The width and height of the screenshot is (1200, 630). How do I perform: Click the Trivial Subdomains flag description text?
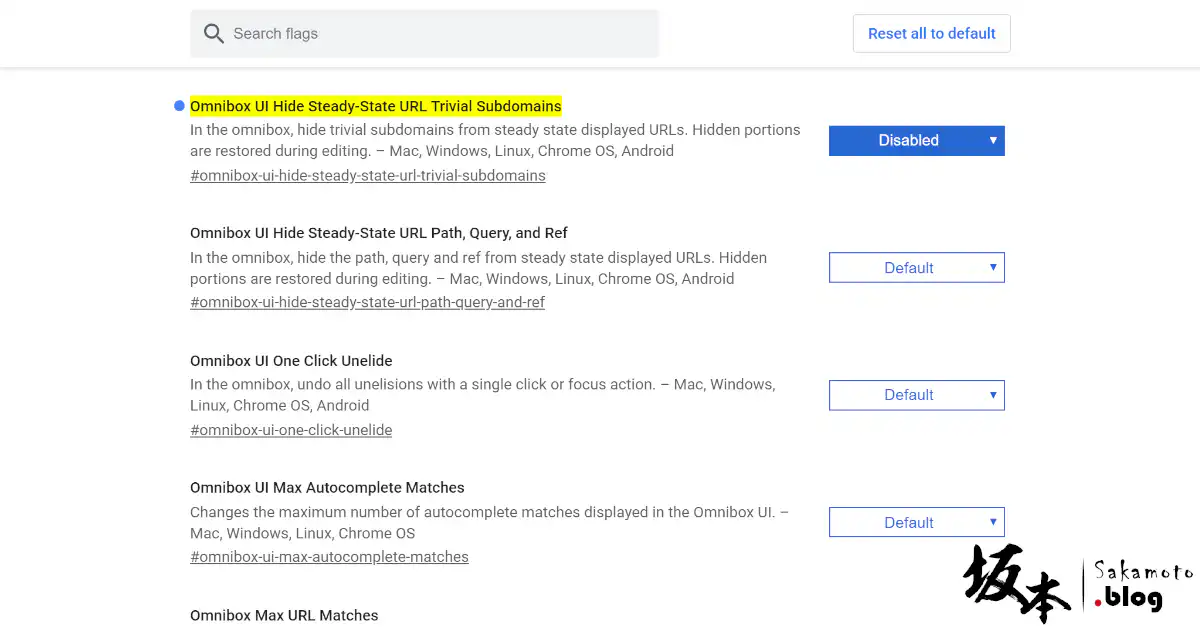(494, 140)
